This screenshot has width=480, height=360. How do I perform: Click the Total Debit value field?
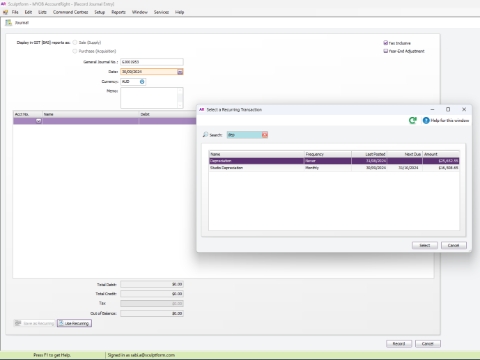point(152,284)
